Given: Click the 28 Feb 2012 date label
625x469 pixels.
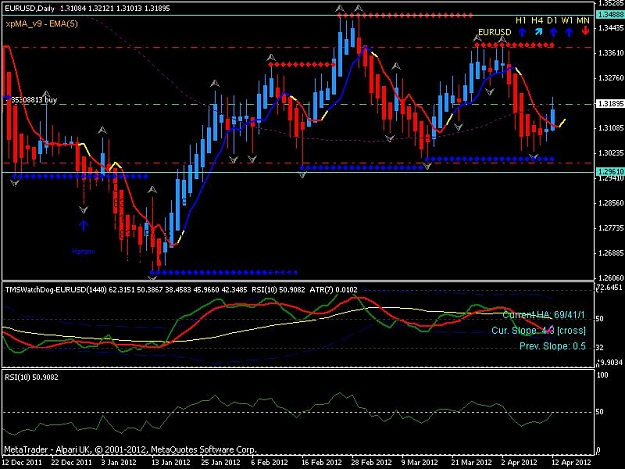Looking at the screenshot, I should pyautogui.click(x=371, y=463).
